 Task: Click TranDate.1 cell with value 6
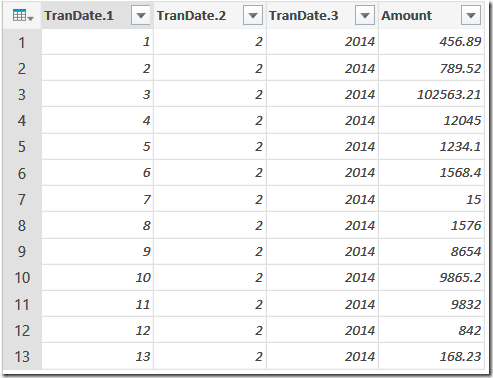[x=97, y=173]
